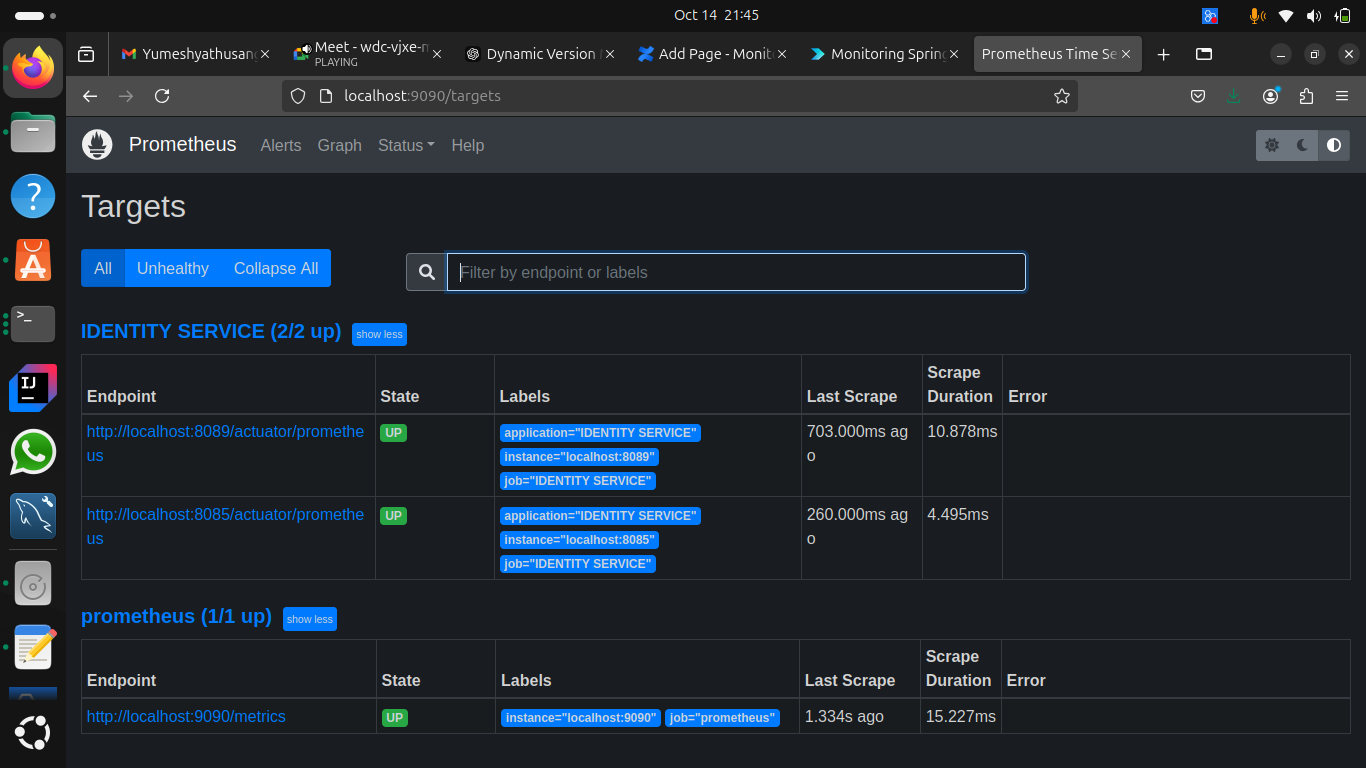Image resolution: width=1366 pixels, height=768 pixels.
Task: Click the address bar showing localhost:9090/targets
Action: 680,96
